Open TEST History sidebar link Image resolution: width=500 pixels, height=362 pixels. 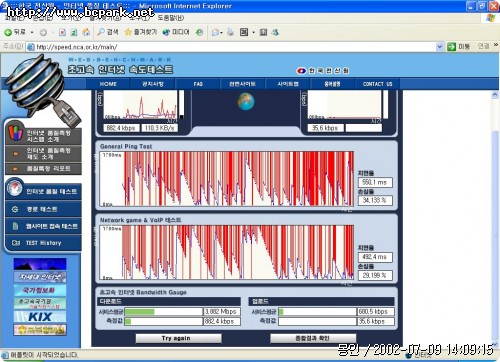pyautogui.click(x=43, y=243)
